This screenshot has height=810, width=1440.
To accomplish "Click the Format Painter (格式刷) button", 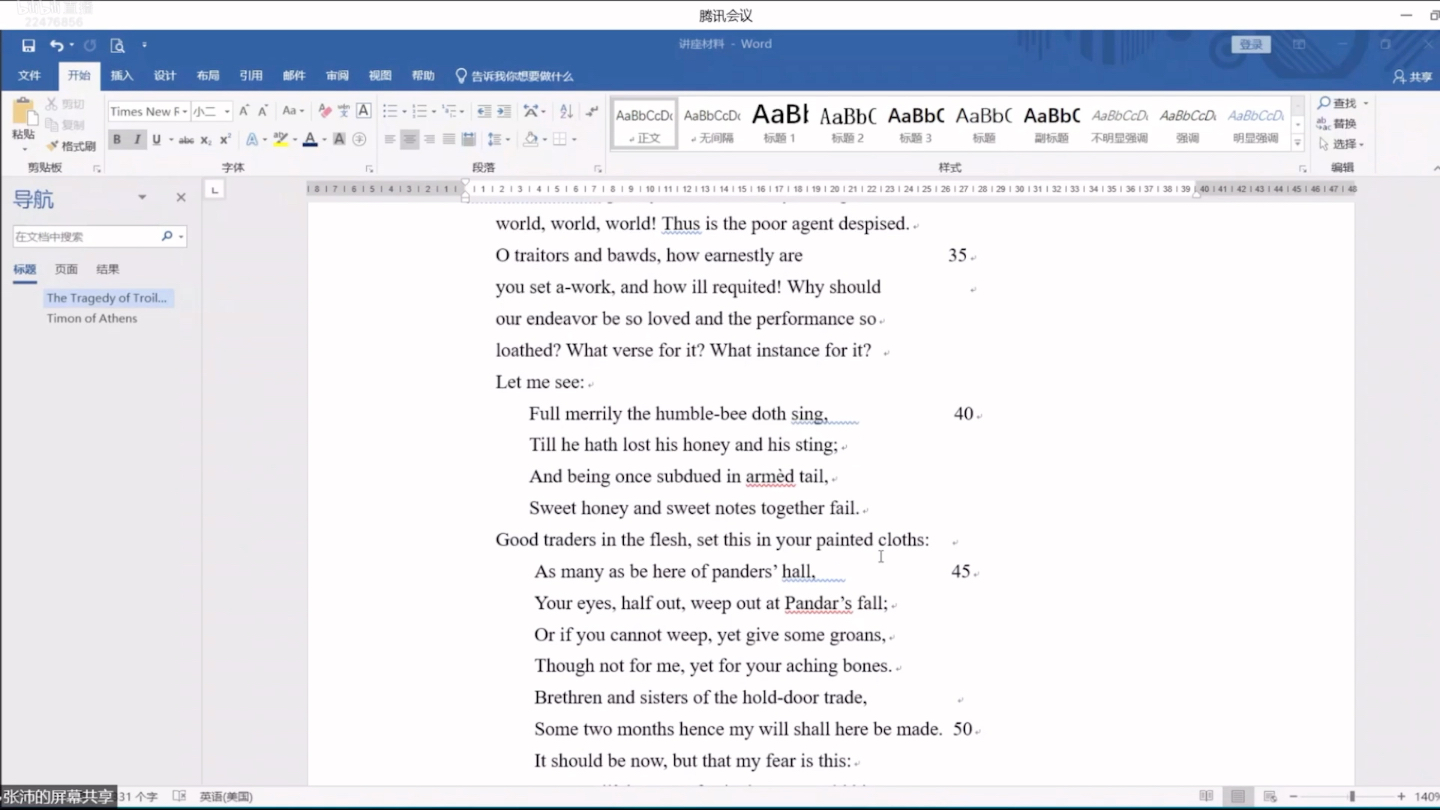I will point(71,146).
